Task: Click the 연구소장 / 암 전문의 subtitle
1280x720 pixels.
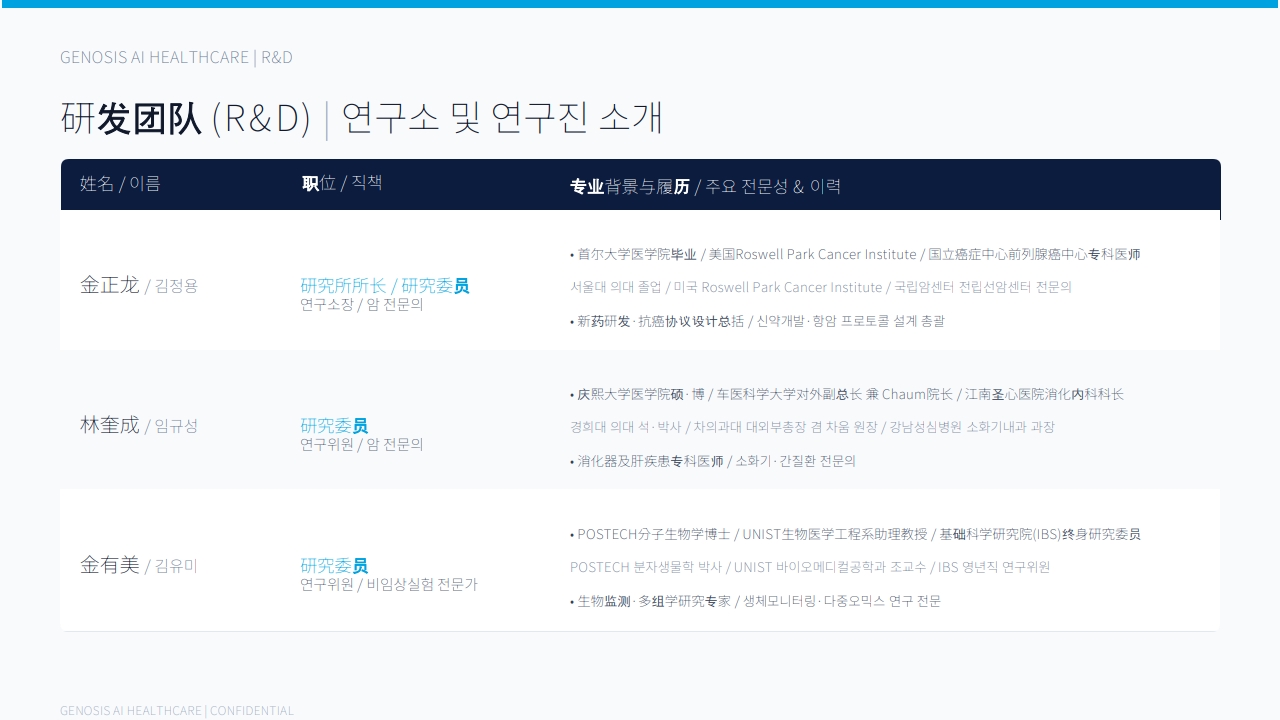Action: coord(362,304)
